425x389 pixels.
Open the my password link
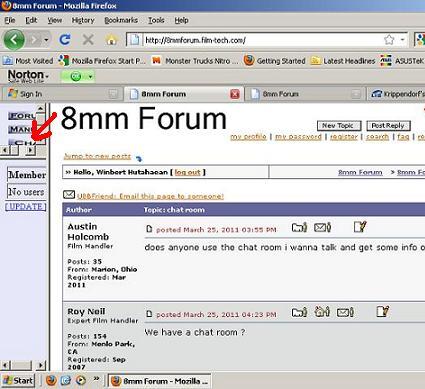pyautogui.click(x=298, y=137)
